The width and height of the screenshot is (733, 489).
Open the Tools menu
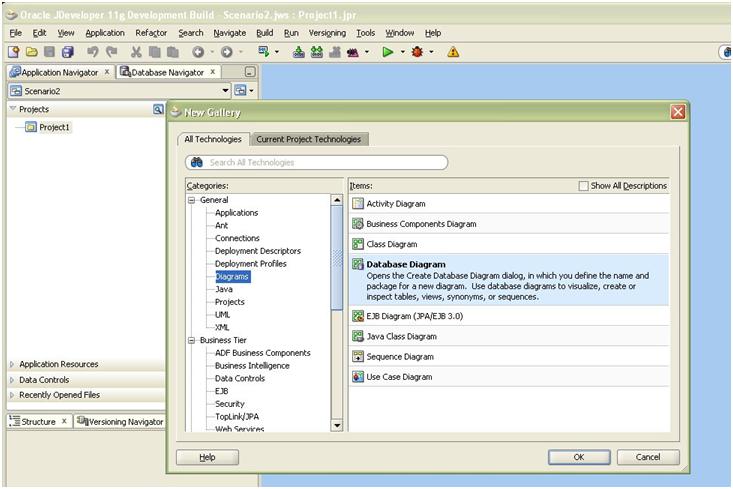coord(366,33)
